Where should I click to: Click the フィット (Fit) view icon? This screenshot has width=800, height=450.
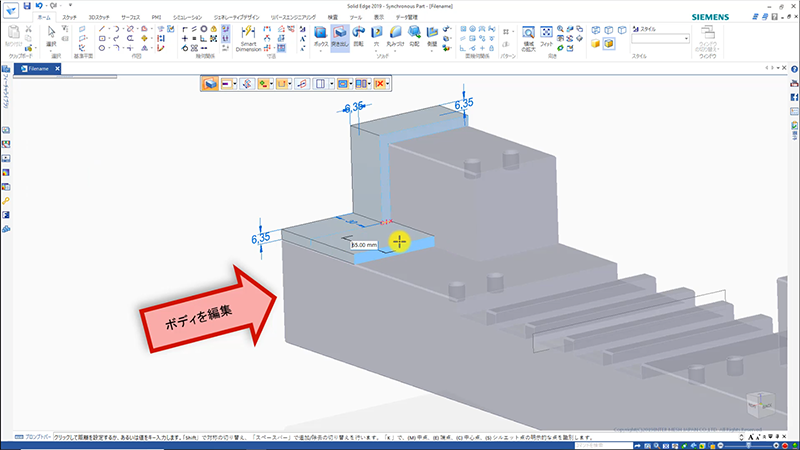pyautogui.click(x=546, y=37)
